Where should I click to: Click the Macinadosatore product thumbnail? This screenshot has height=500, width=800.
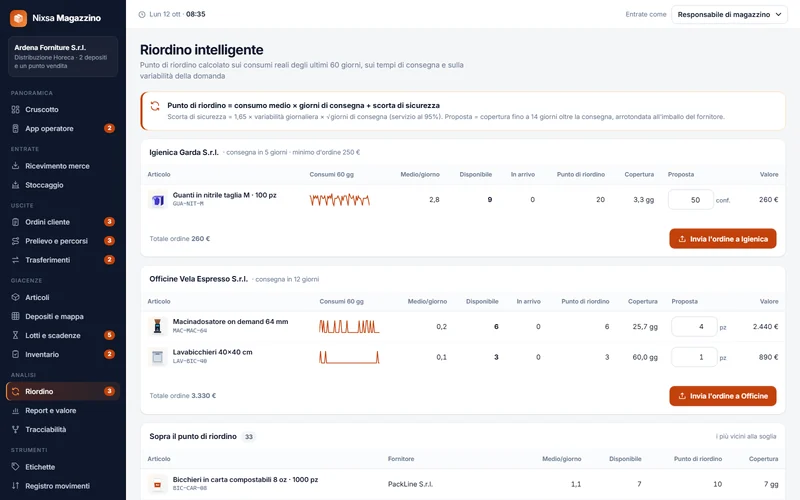pos(158,327)
